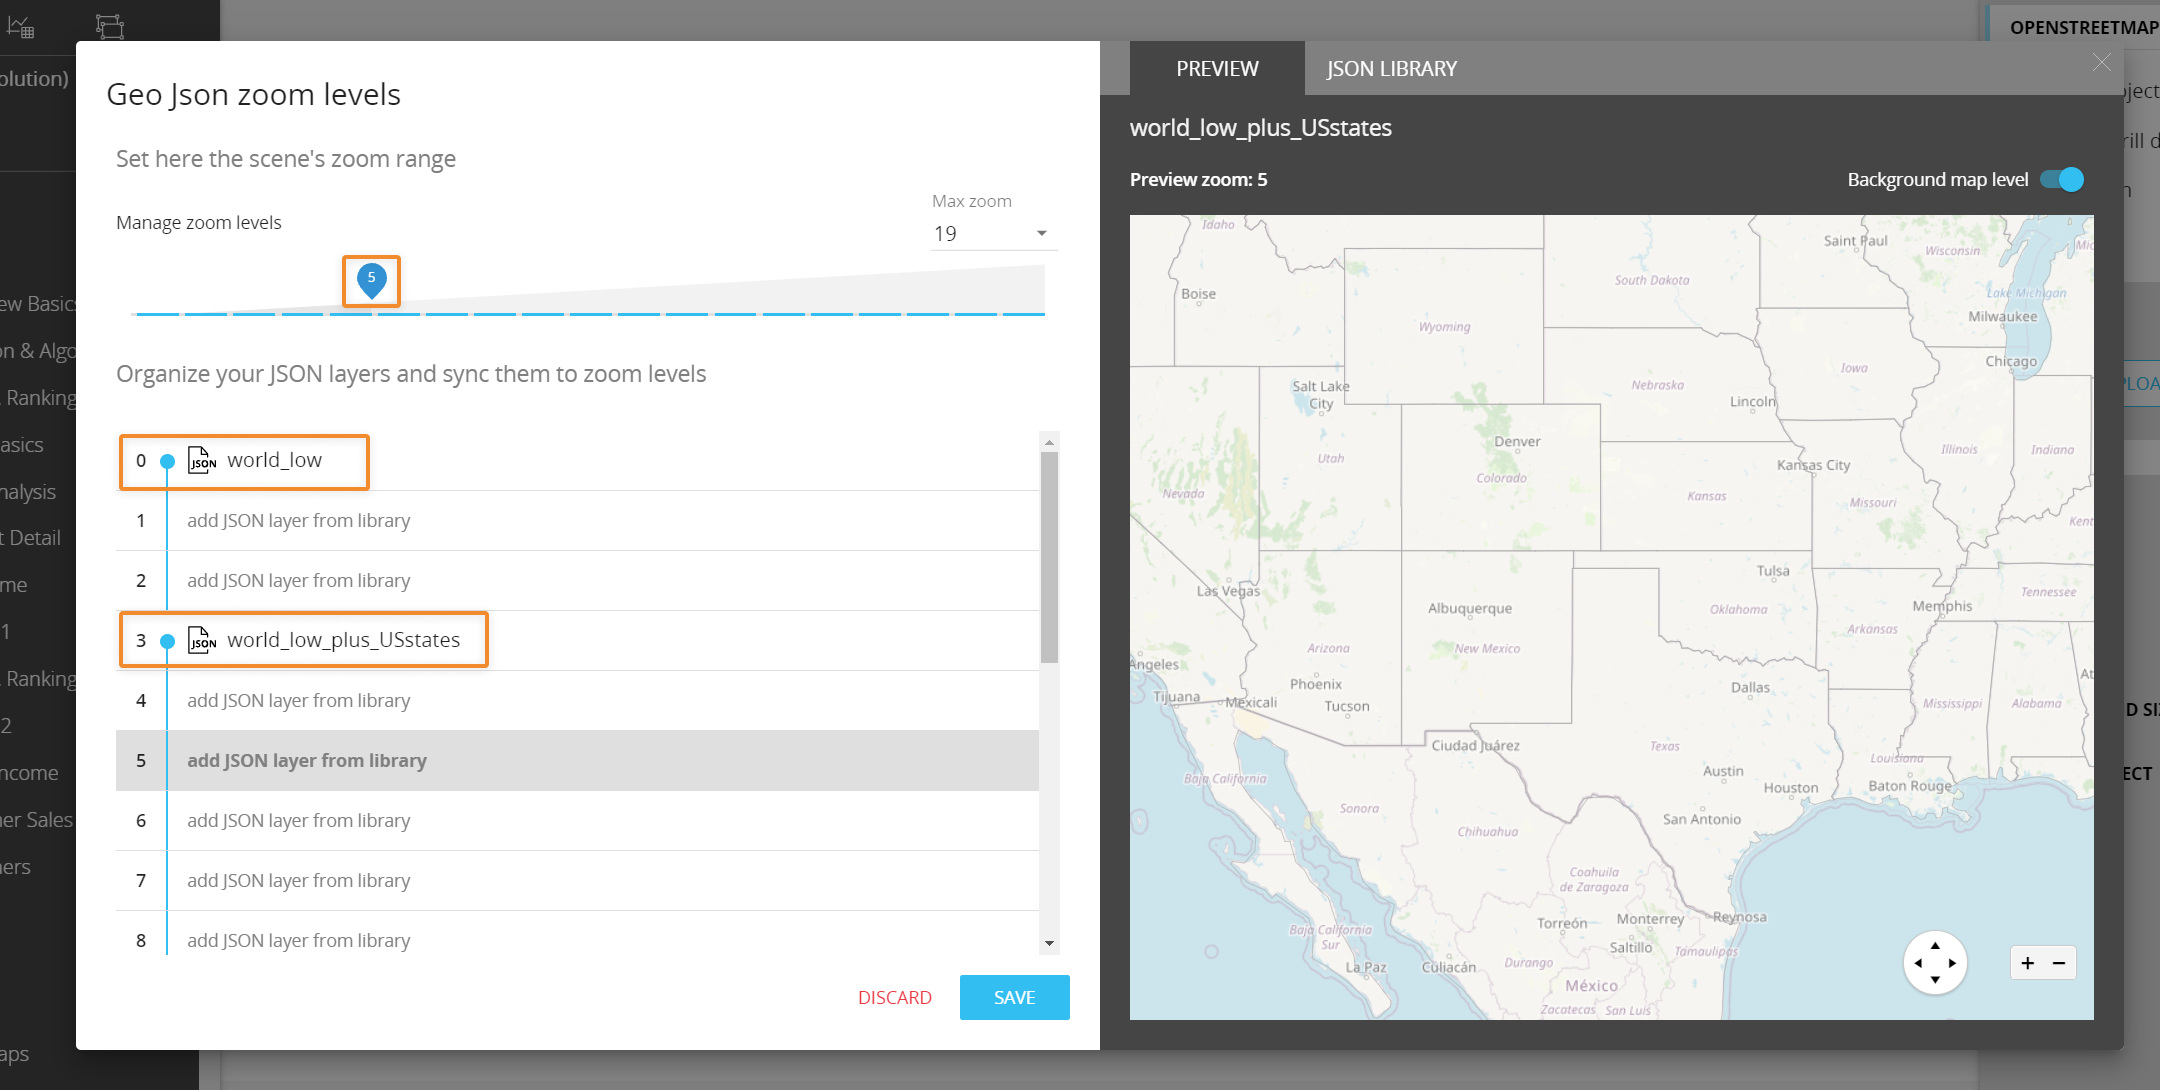Click the SAVE button
The width and height of the screenshot is (2160, 1090).
(1014, 997)
